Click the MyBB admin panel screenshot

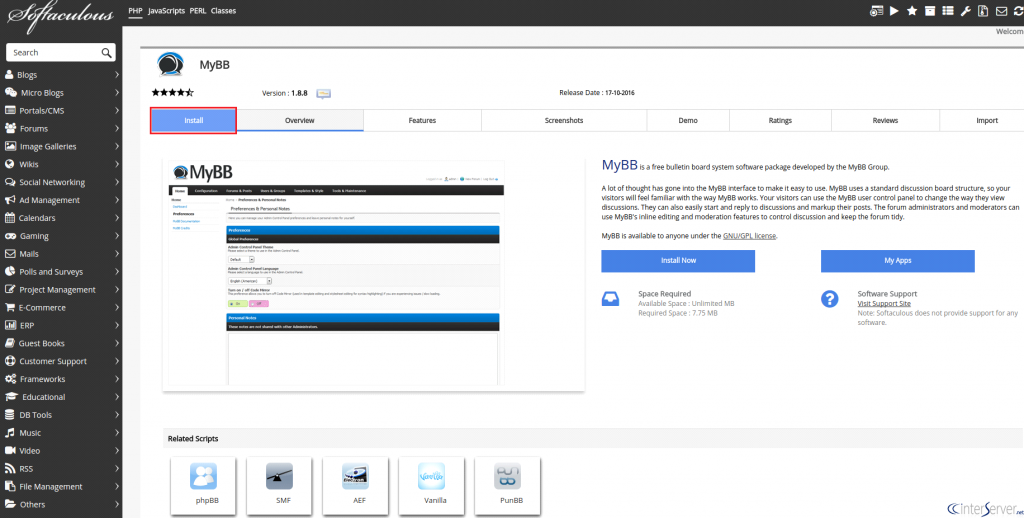(336, 273)
